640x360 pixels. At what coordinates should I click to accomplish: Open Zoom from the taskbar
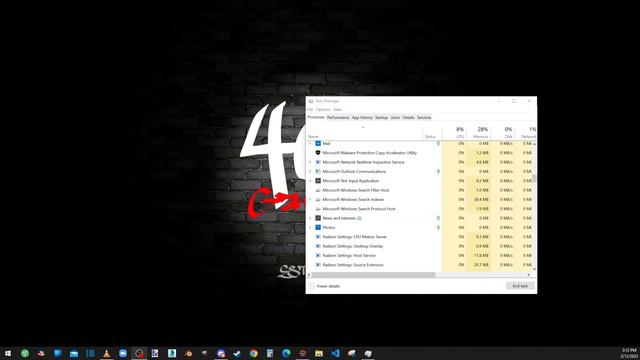click(123, 353)
